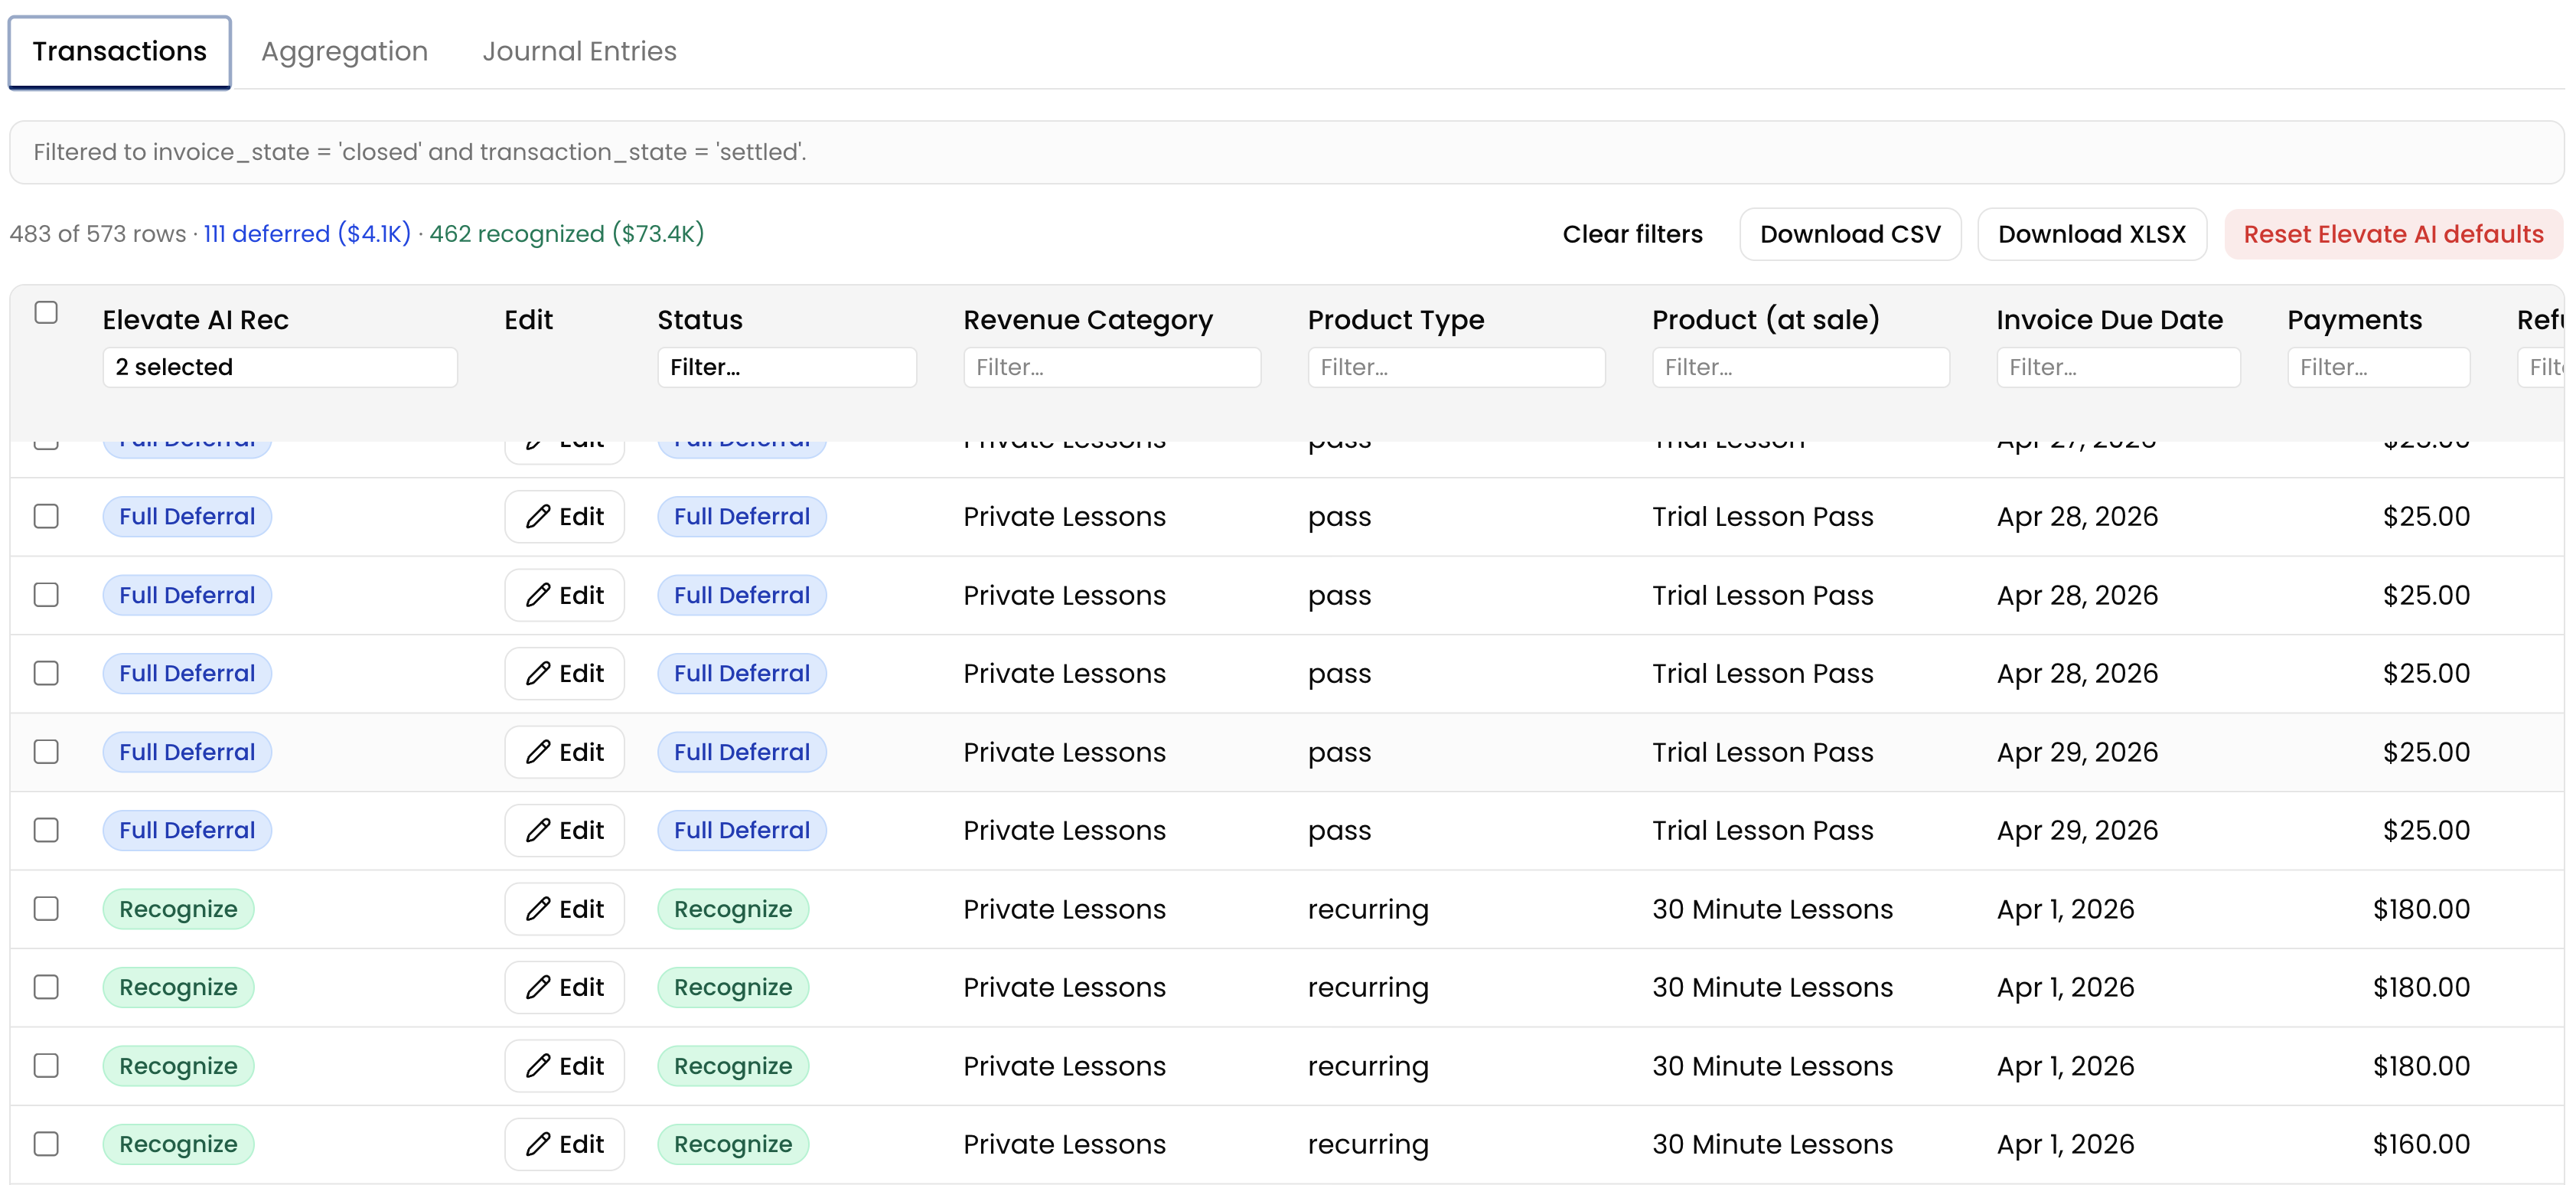Go to the Journal Entries tab

[579, 52]
